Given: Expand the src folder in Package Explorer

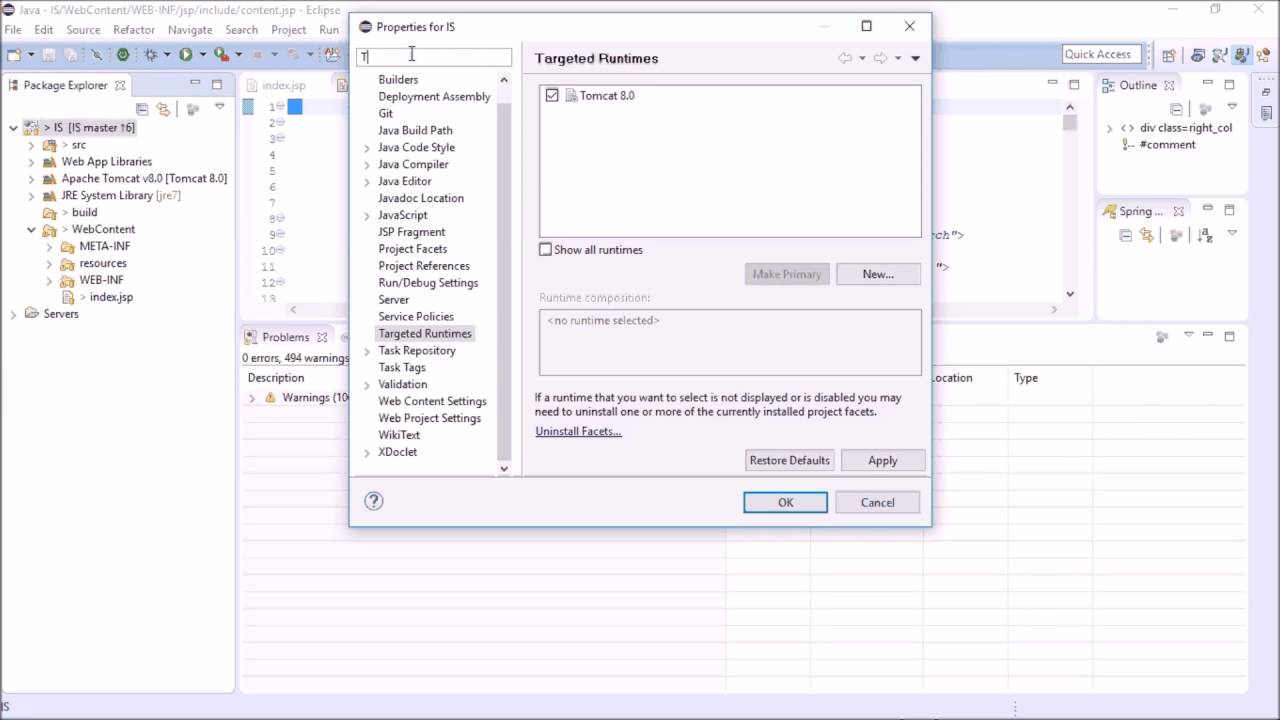Looking at the screenshot, I should coord(31,145).
